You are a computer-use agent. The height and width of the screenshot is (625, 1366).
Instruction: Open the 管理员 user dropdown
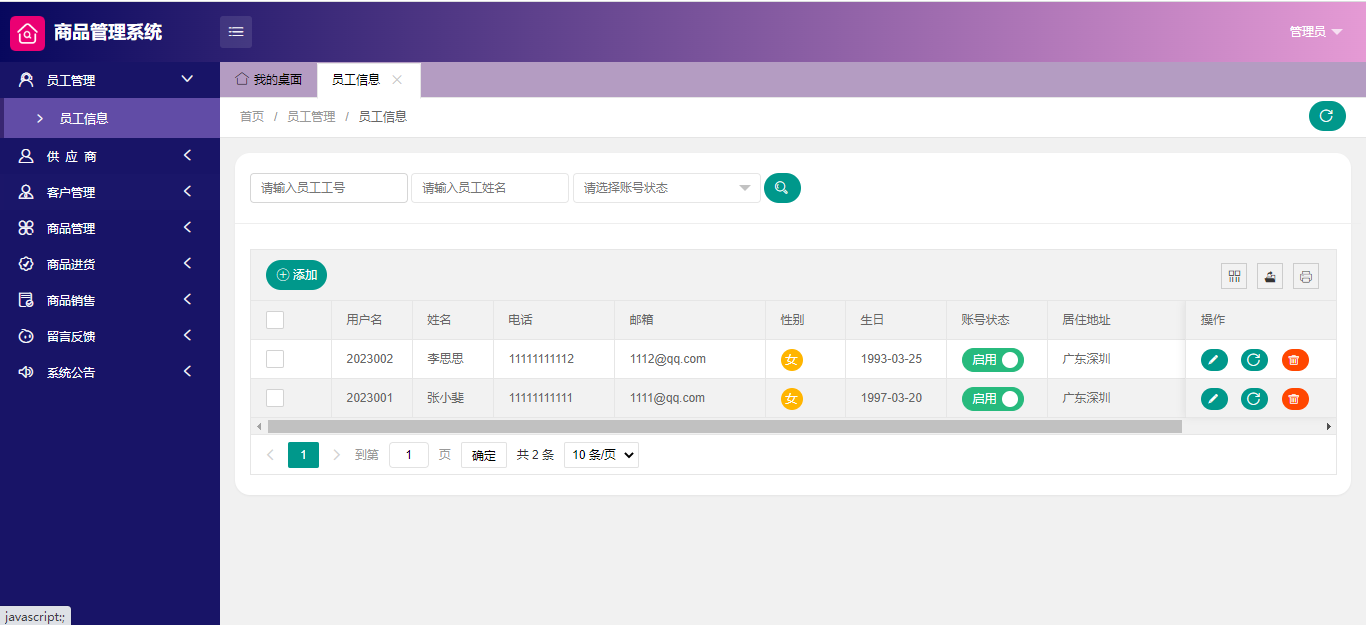[x=1315, y=32]
